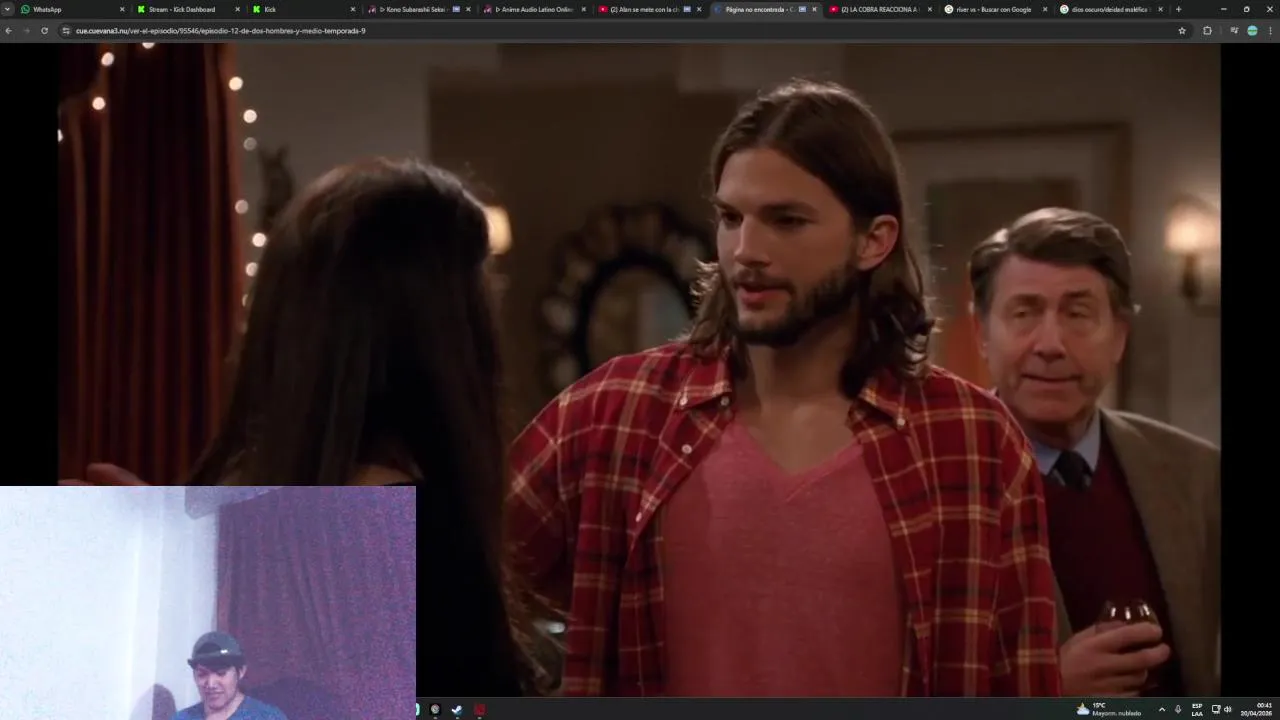Close the Stream - Kick Dashboard tab
This screenshot has height=720, width=1280.
click(x=237, y=9)
